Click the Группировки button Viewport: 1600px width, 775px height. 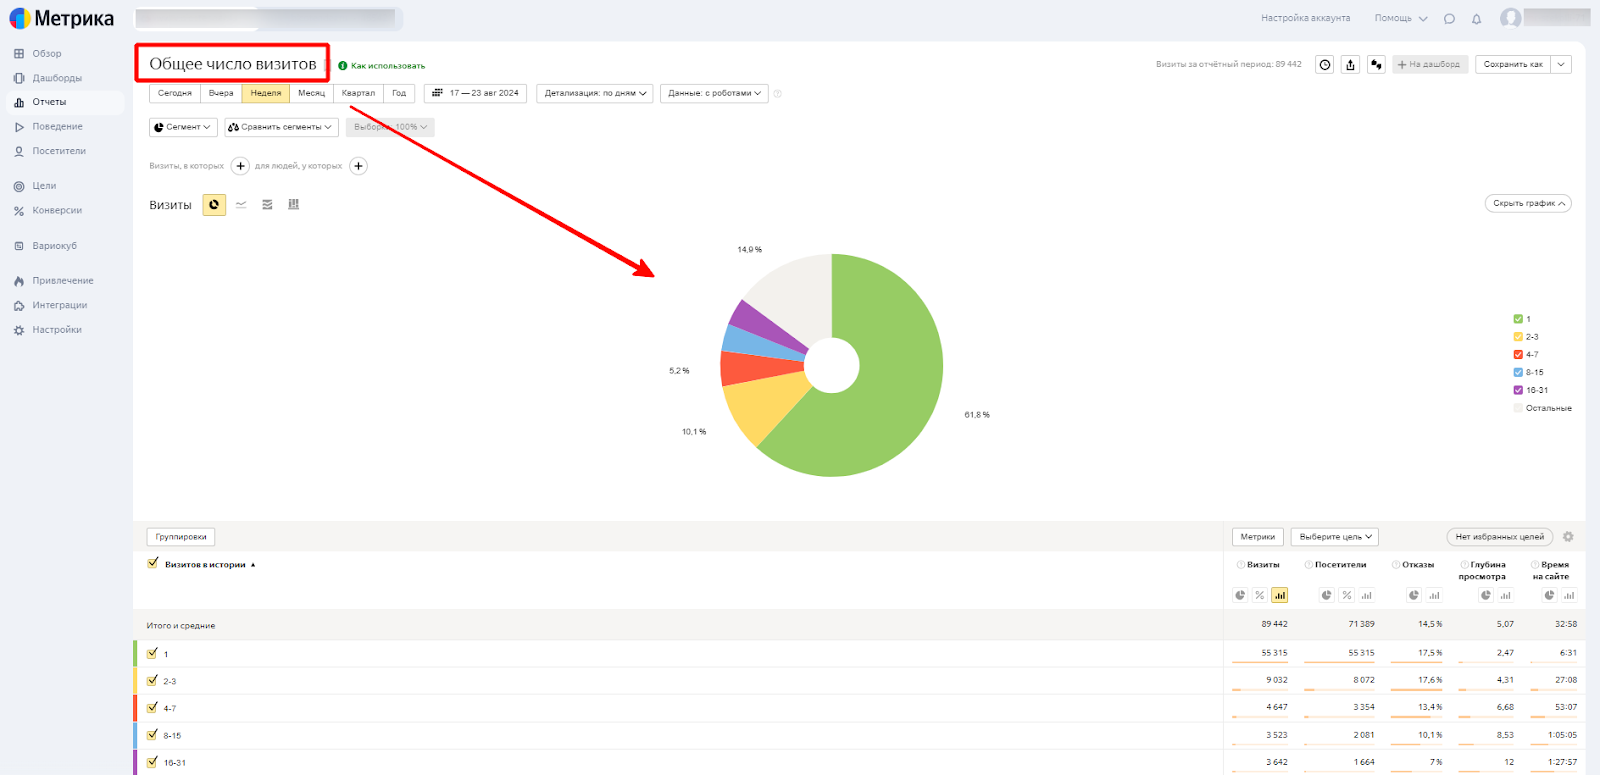pos(181,537)
